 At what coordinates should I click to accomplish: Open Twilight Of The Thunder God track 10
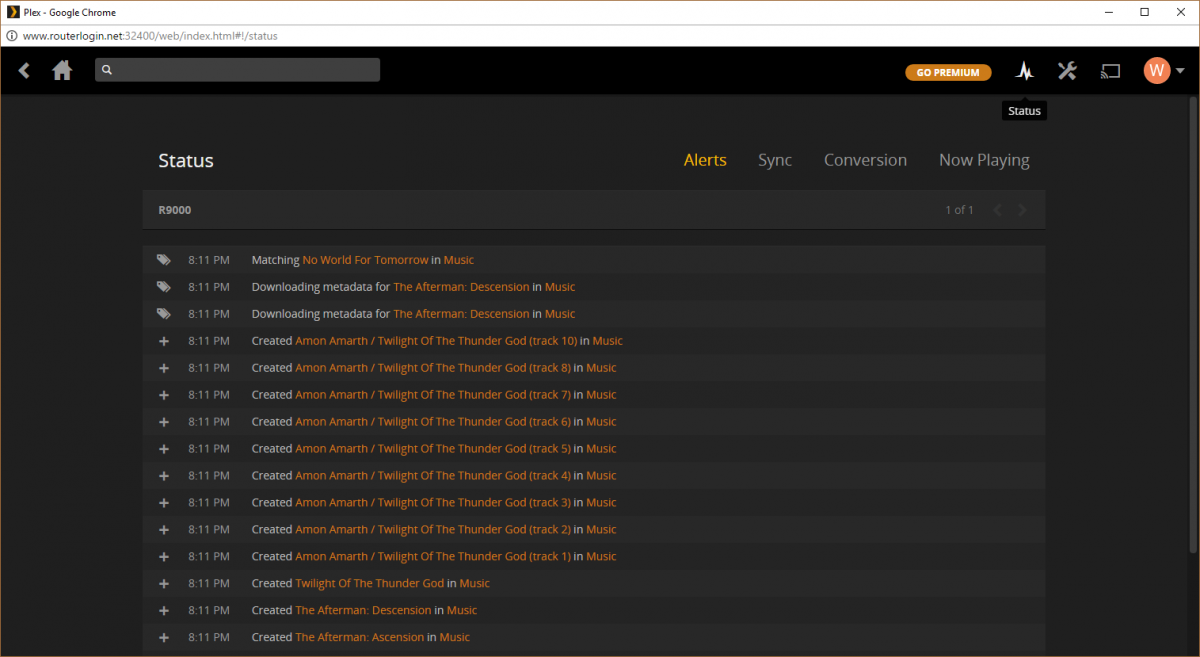point(436,341)
